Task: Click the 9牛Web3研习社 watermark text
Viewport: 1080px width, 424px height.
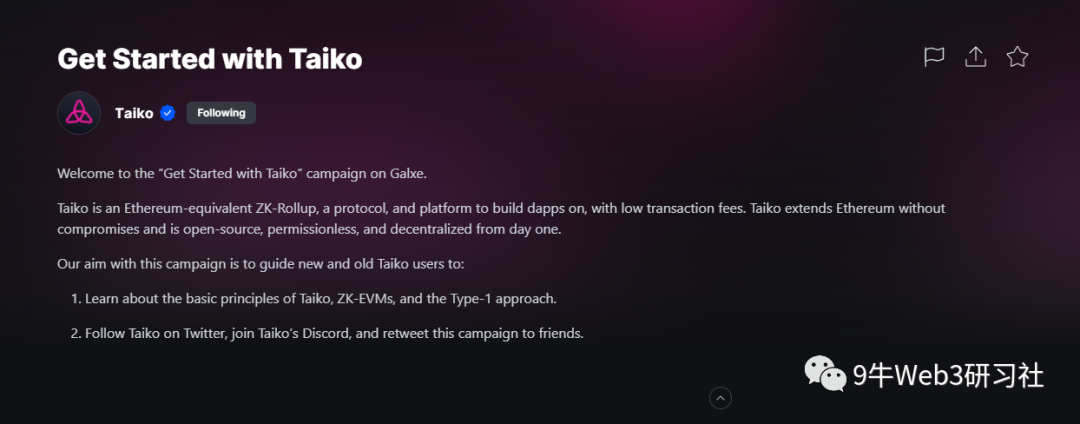Action: [947, 375]
